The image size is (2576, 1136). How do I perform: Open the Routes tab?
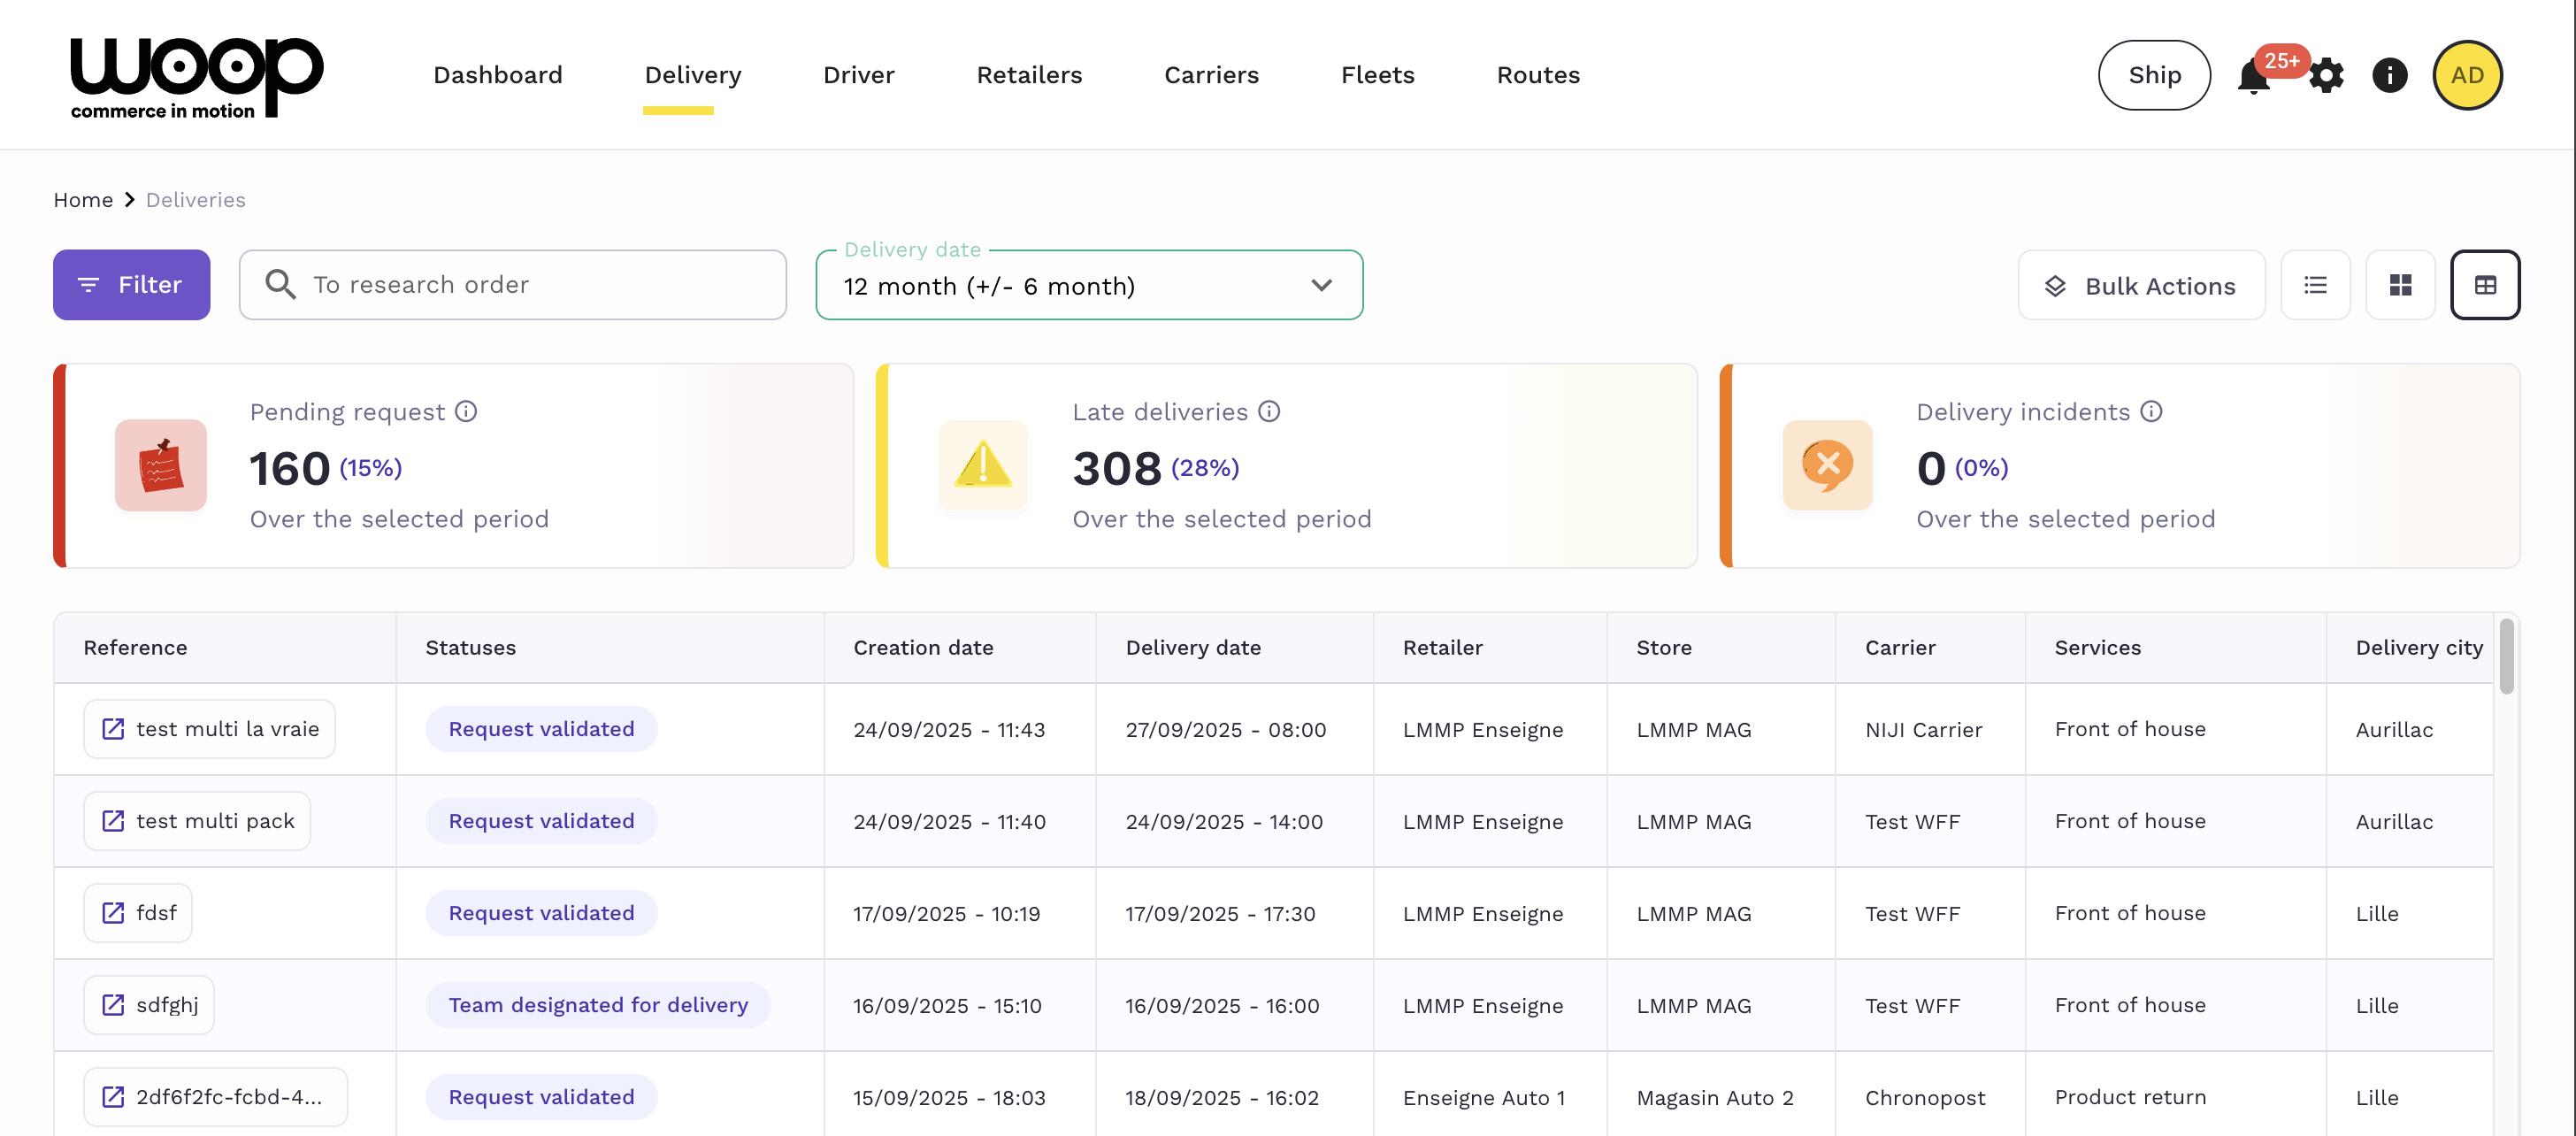[1537, 76]
